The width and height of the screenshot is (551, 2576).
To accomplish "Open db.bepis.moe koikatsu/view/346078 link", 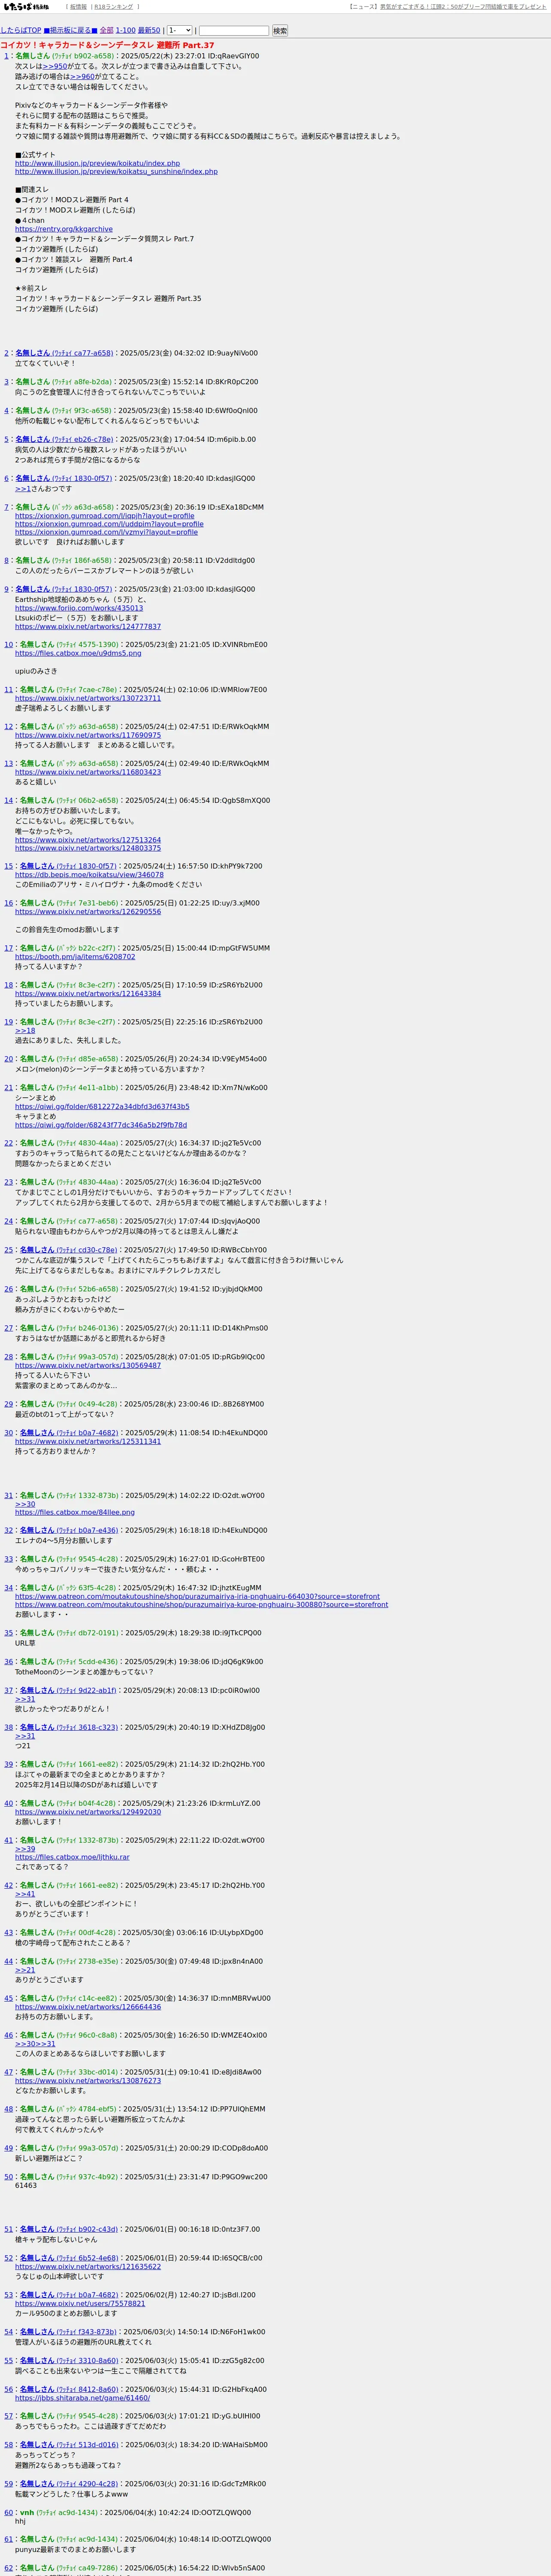I will [x=89, y=875].
